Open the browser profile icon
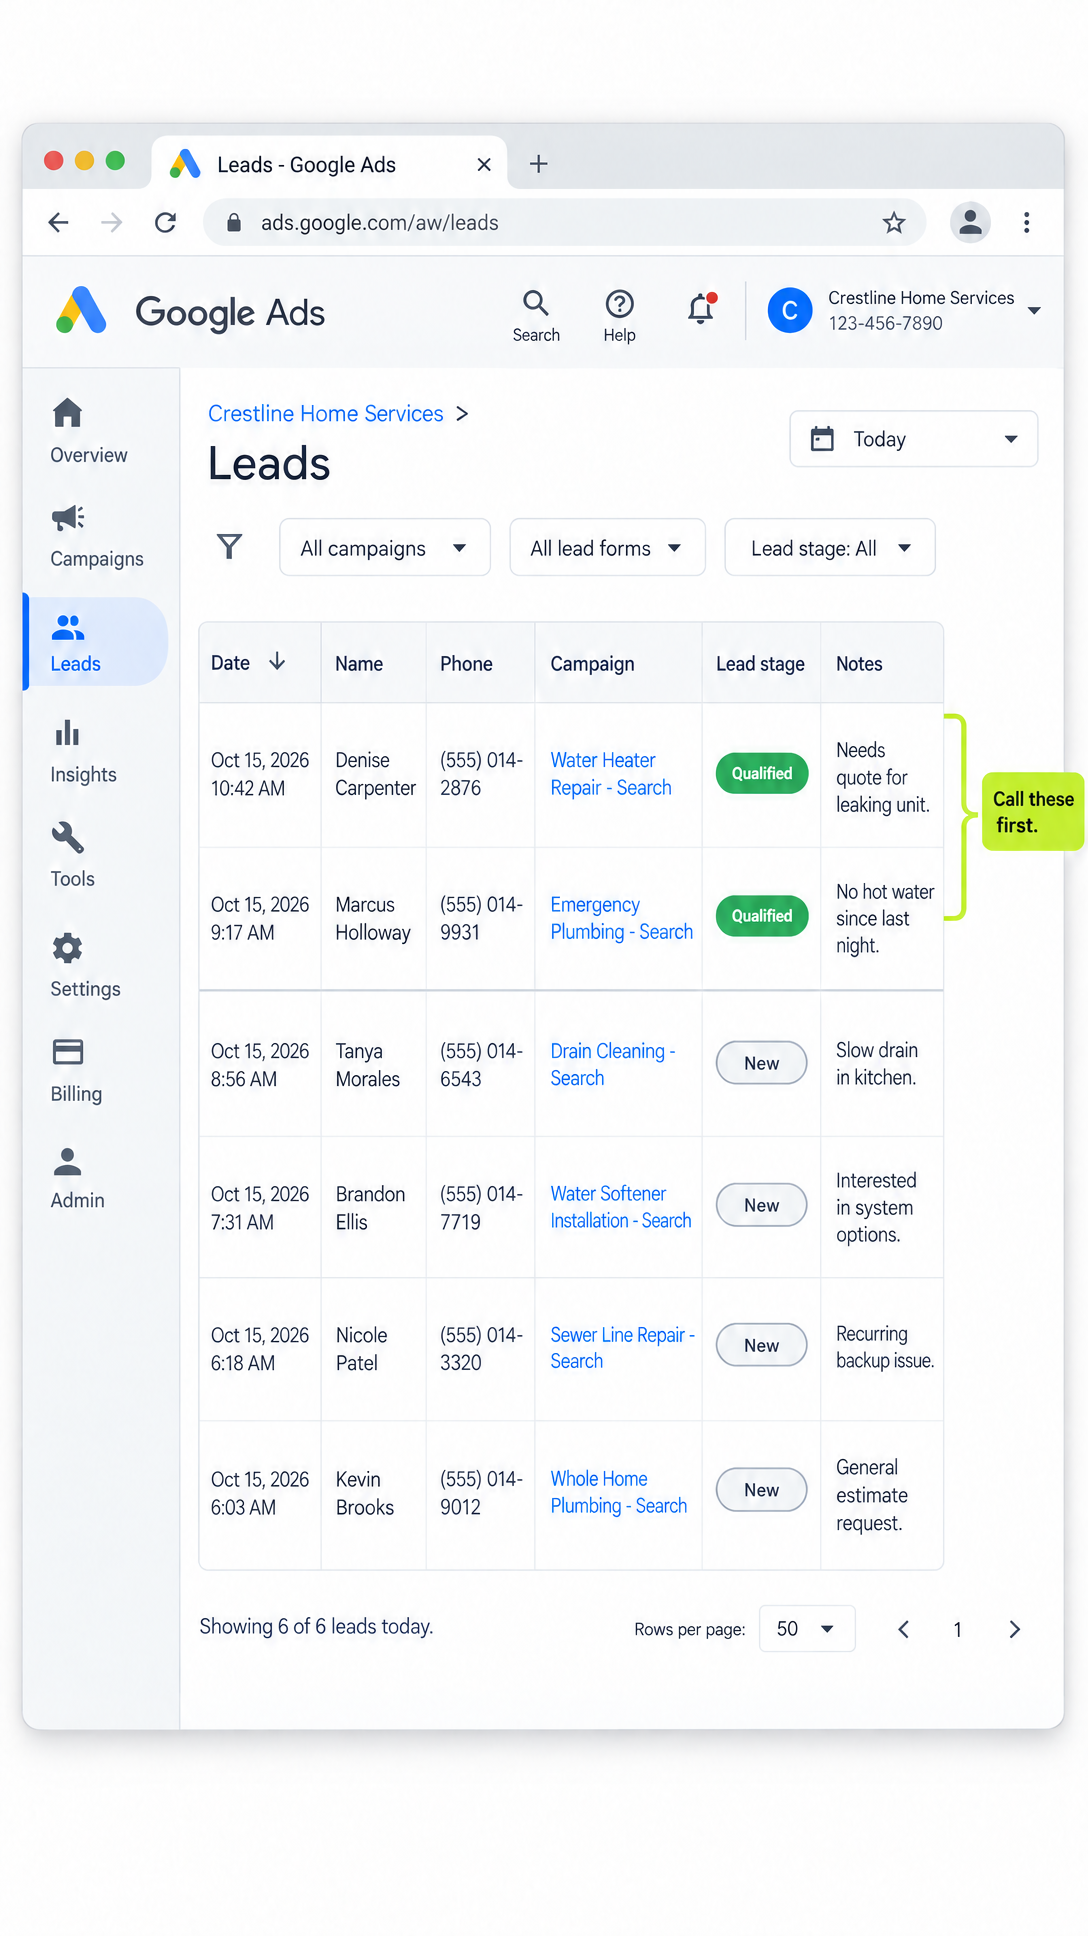Viewport: 1088px width, 1936px height. 970,222
